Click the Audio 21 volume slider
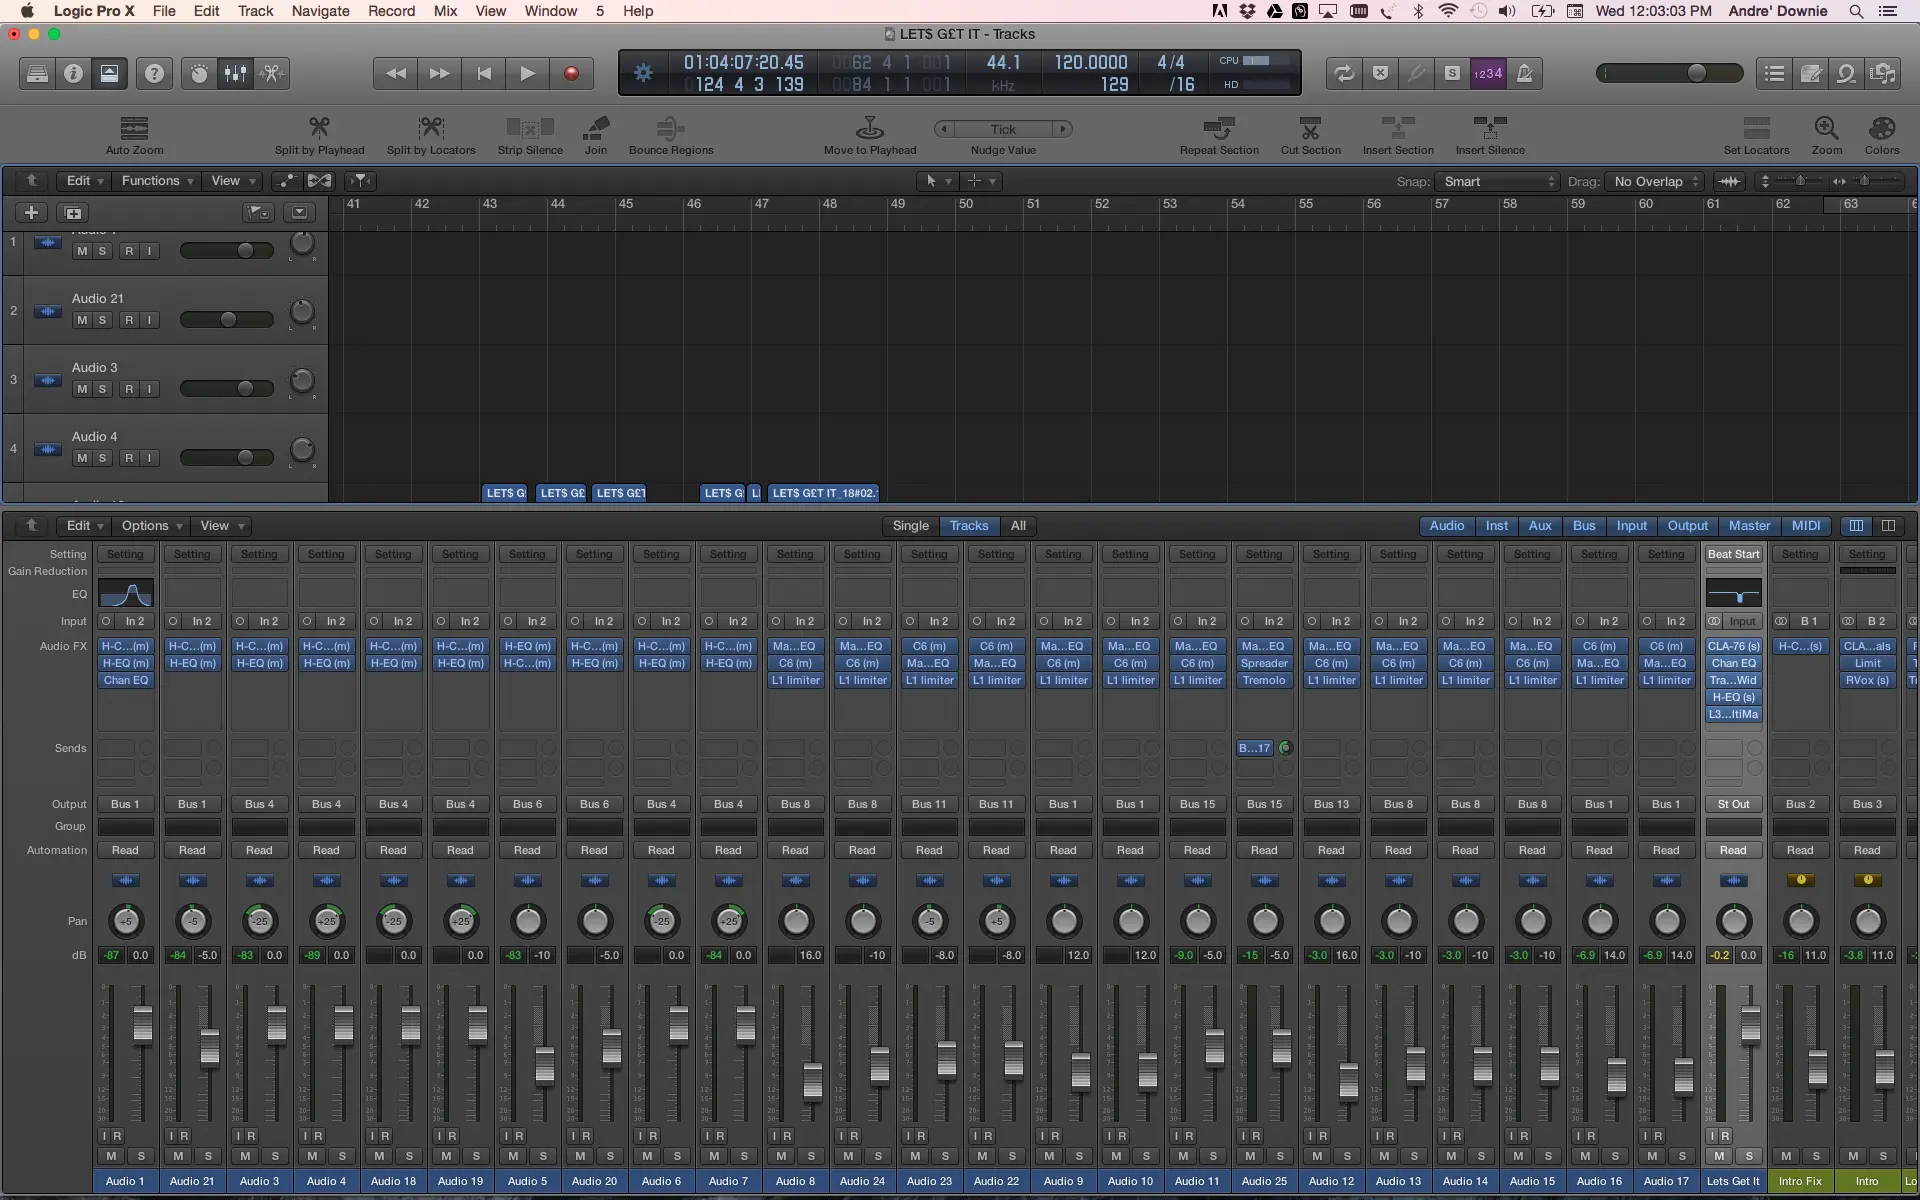The width and height of the screenshot is (1920, 1200). click(x=227, y=320)
